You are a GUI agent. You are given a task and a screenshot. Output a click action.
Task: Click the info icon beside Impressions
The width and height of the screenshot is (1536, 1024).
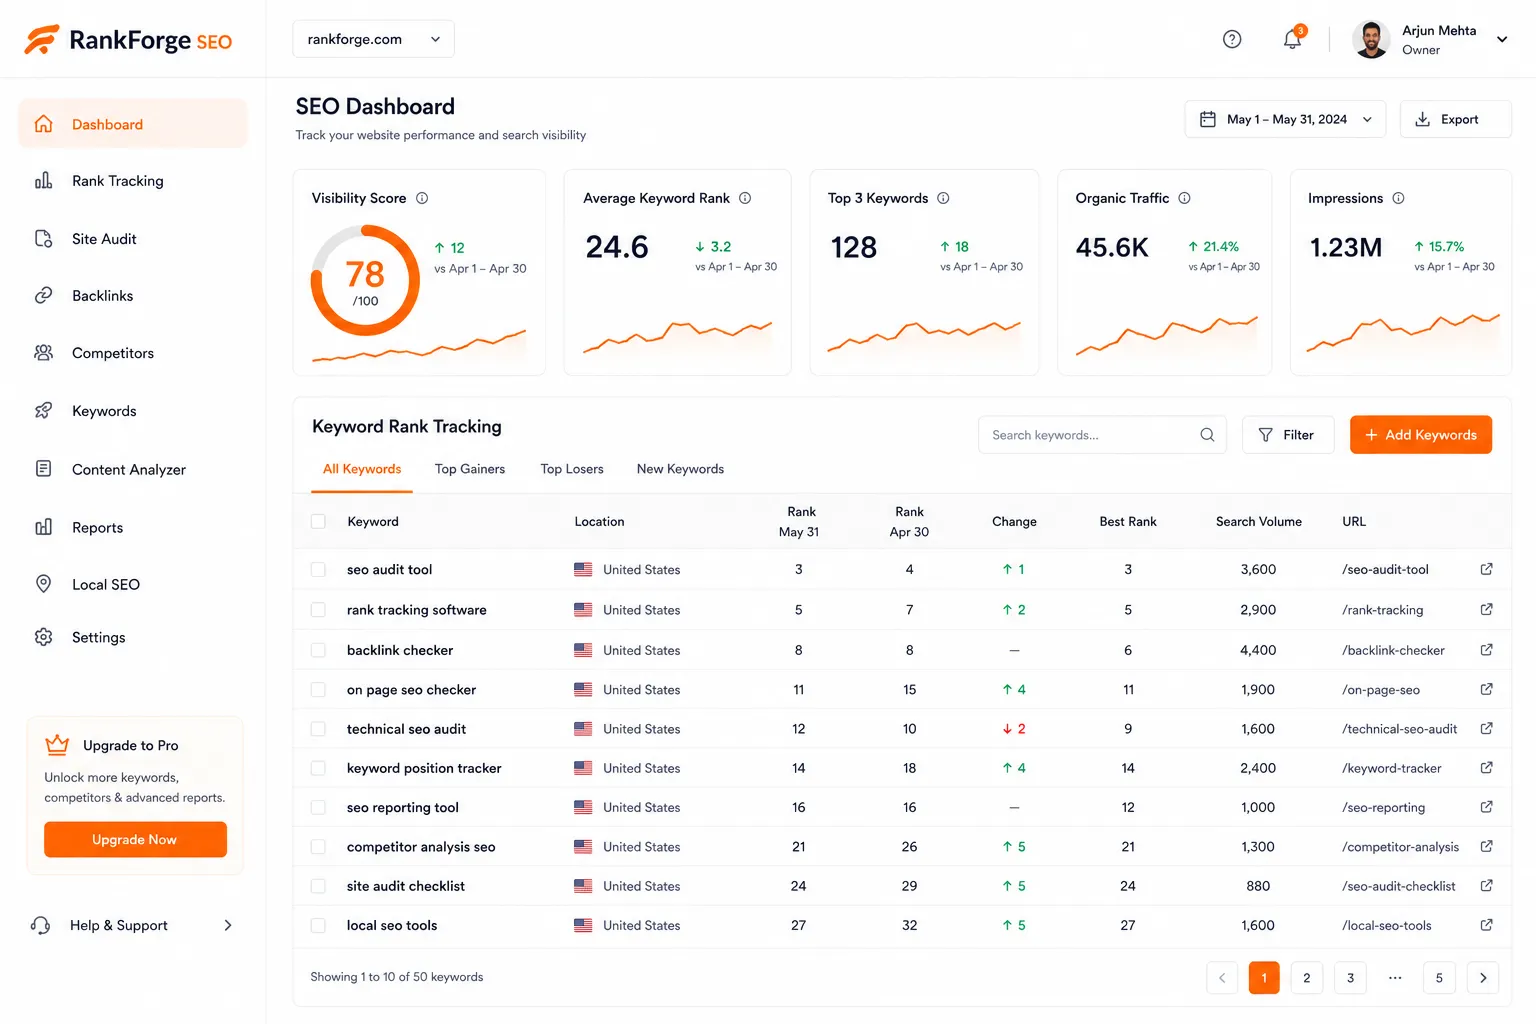click(x=1398, y=198)
